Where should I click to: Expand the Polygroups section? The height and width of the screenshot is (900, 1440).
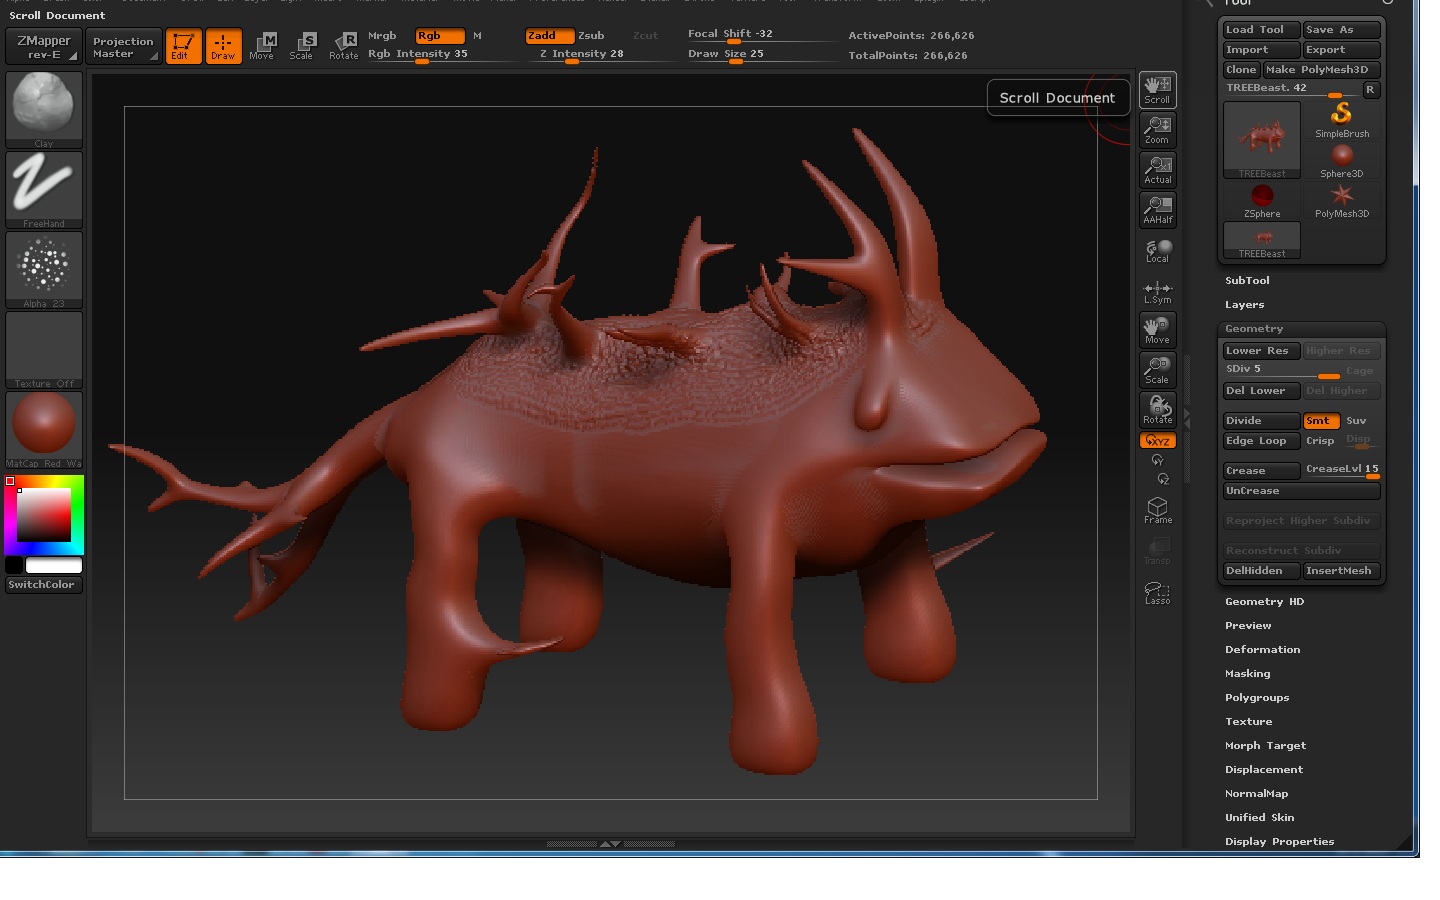click(x=1257, y=698)
